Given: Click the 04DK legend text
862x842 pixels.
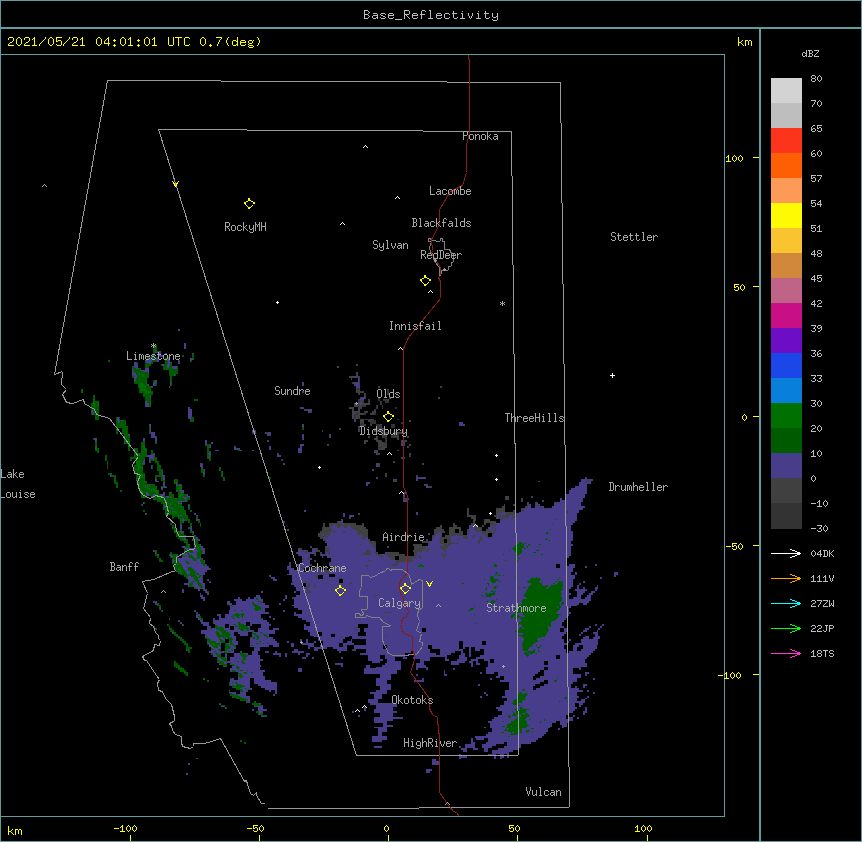Looking at the screenshot, I should click(x=822, y=553).
